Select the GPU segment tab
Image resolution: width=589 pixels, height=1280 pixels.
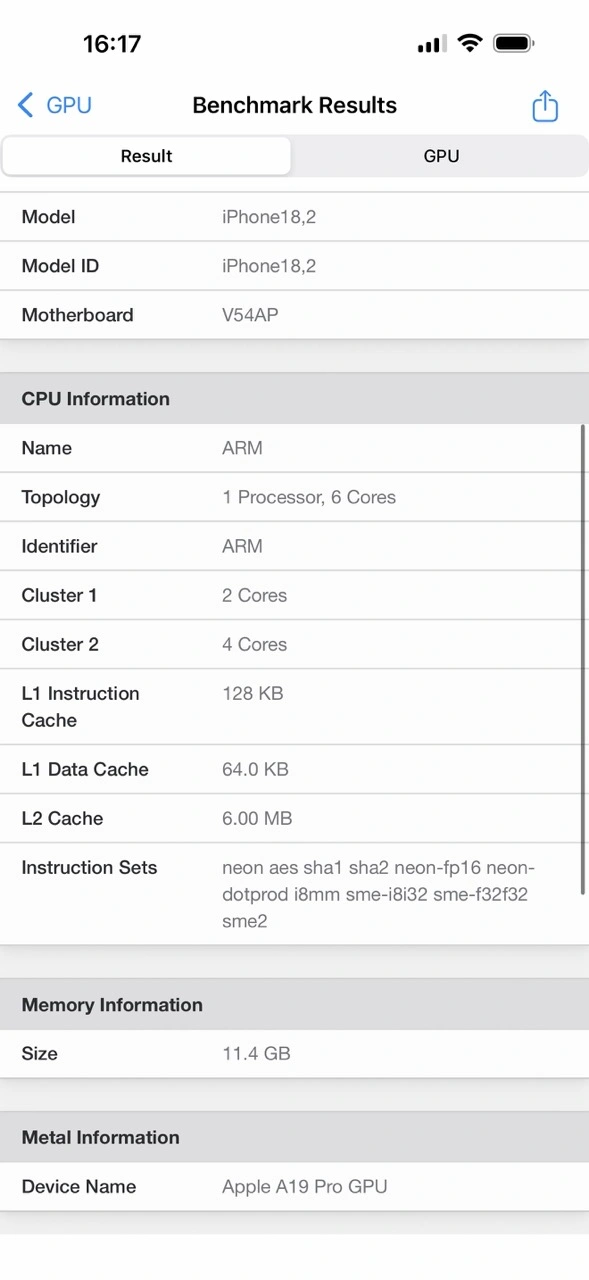(x=440, y=156)
